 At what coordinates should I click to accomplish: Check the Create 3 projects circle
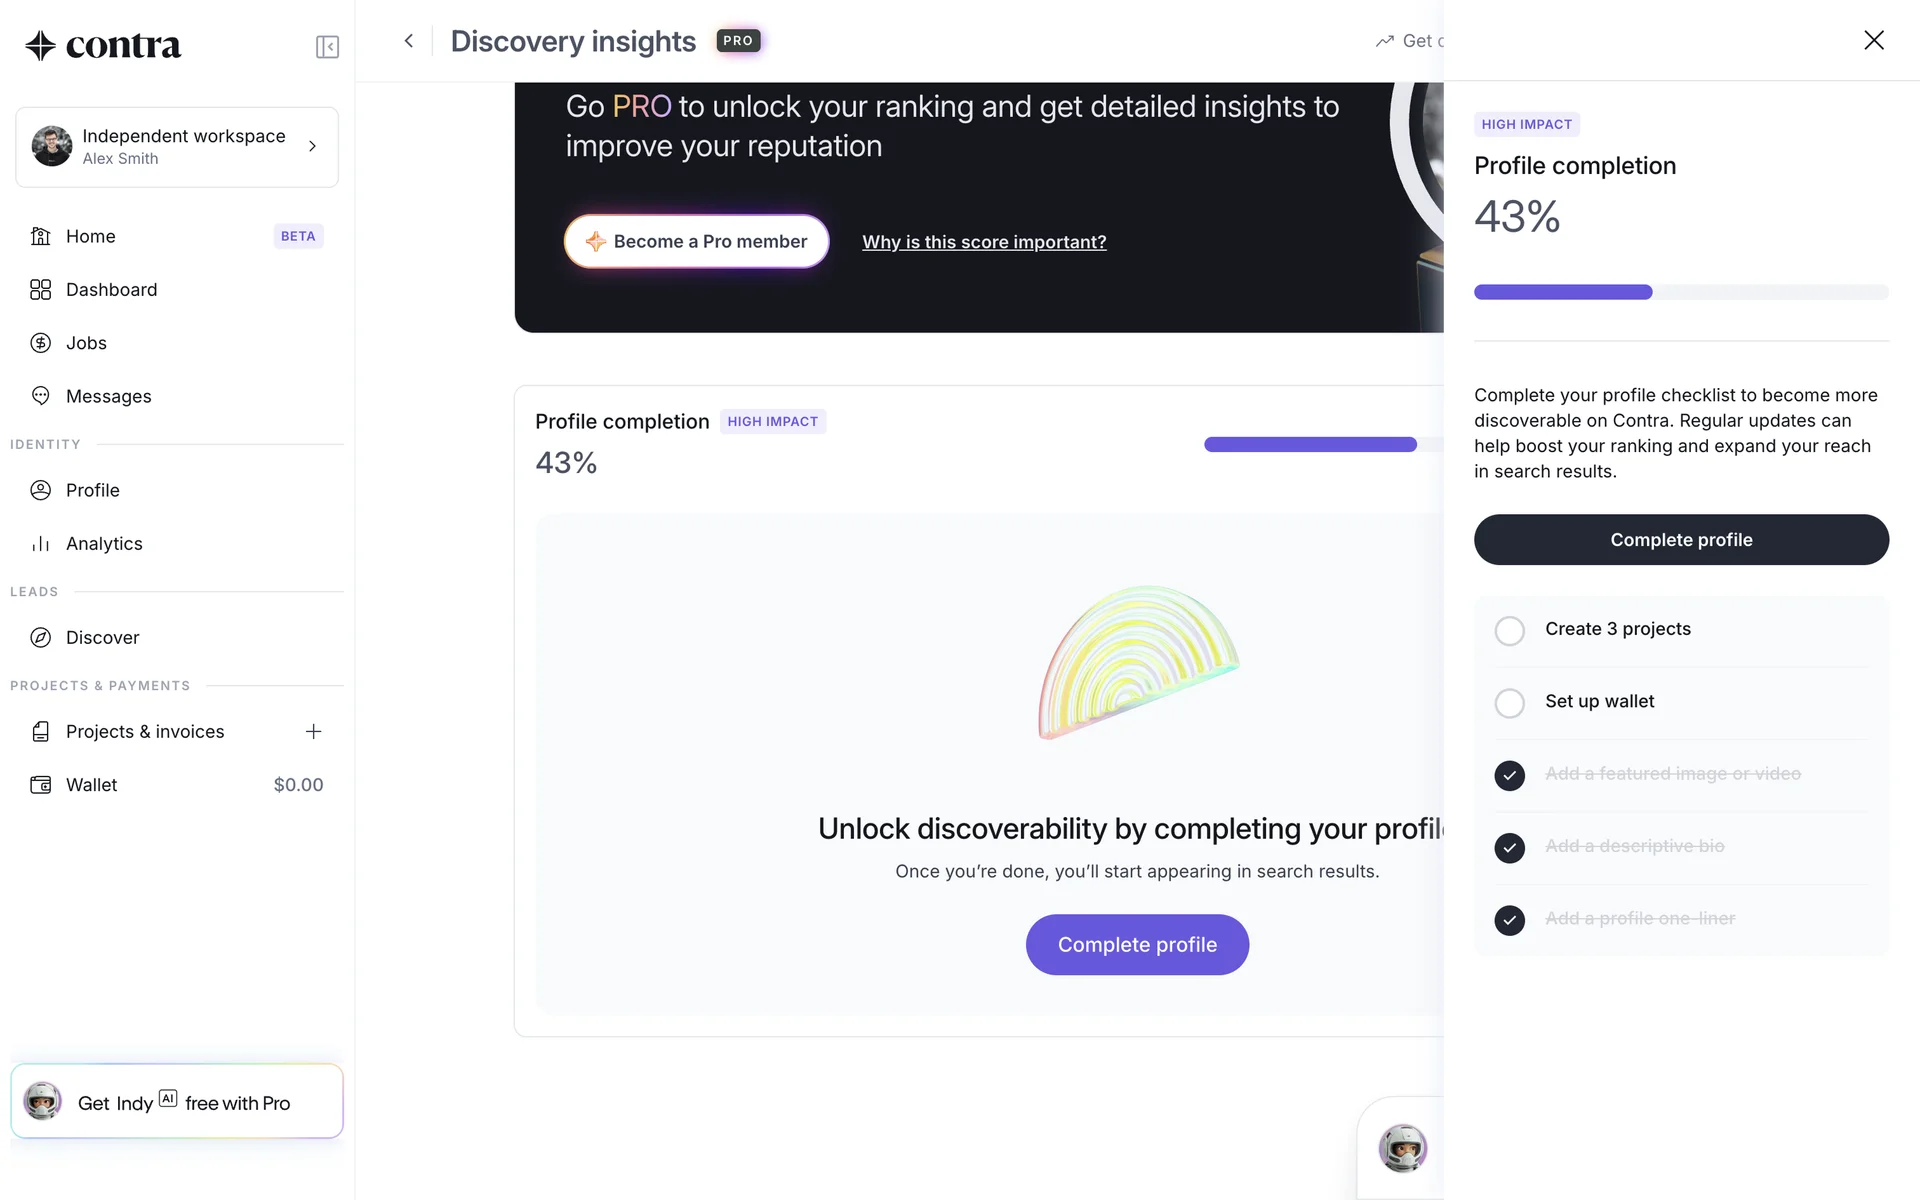click(1509, 630)
